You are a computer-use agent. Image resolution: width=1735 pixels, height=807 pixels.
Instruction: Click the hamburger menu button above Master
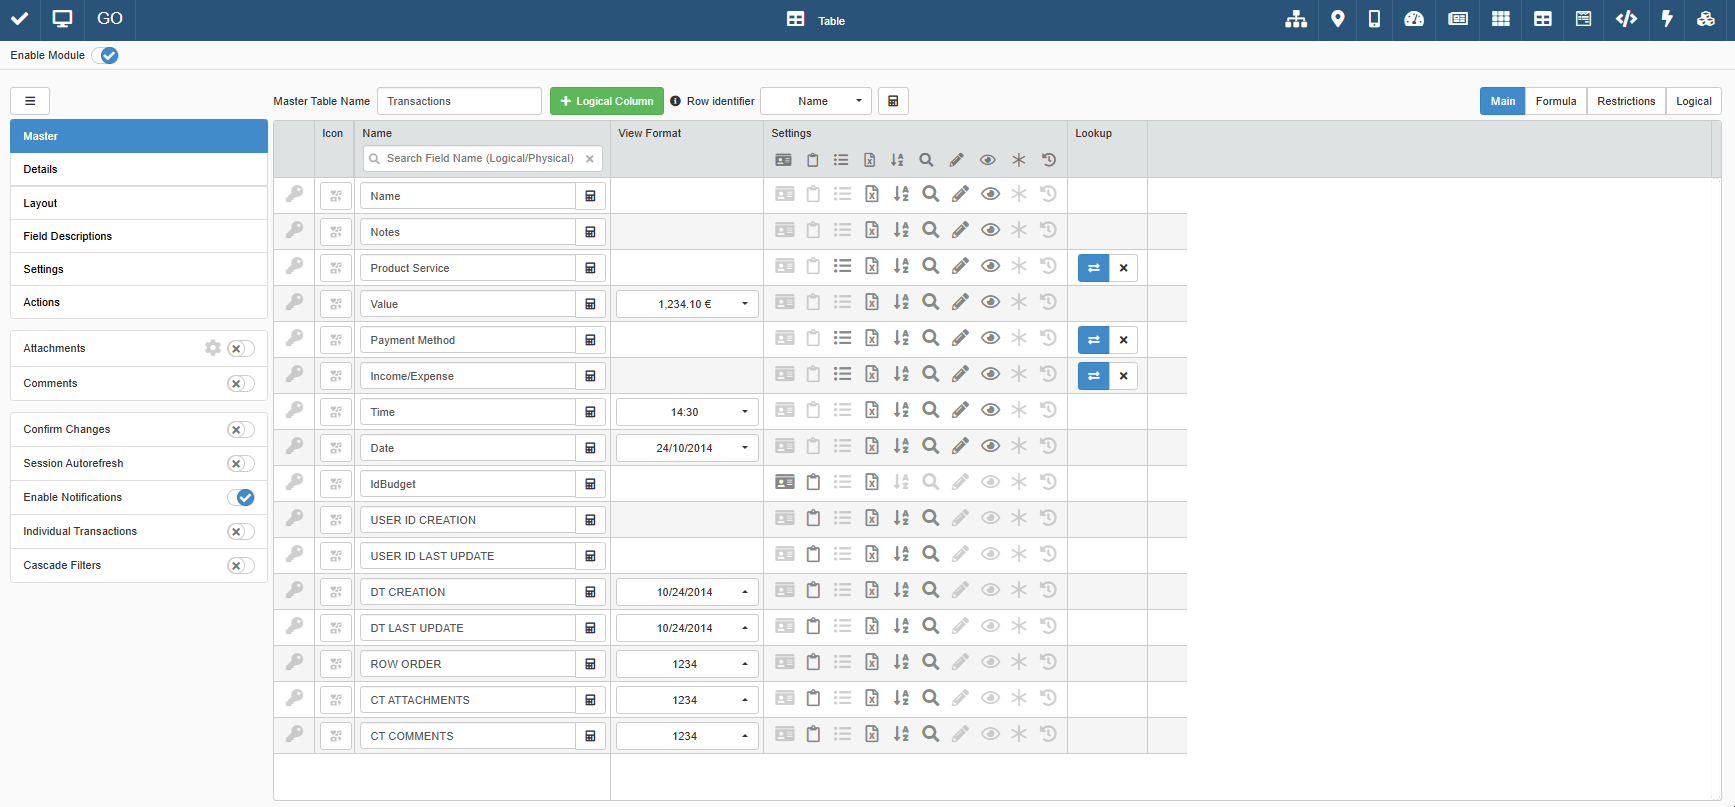pos(30,101)
